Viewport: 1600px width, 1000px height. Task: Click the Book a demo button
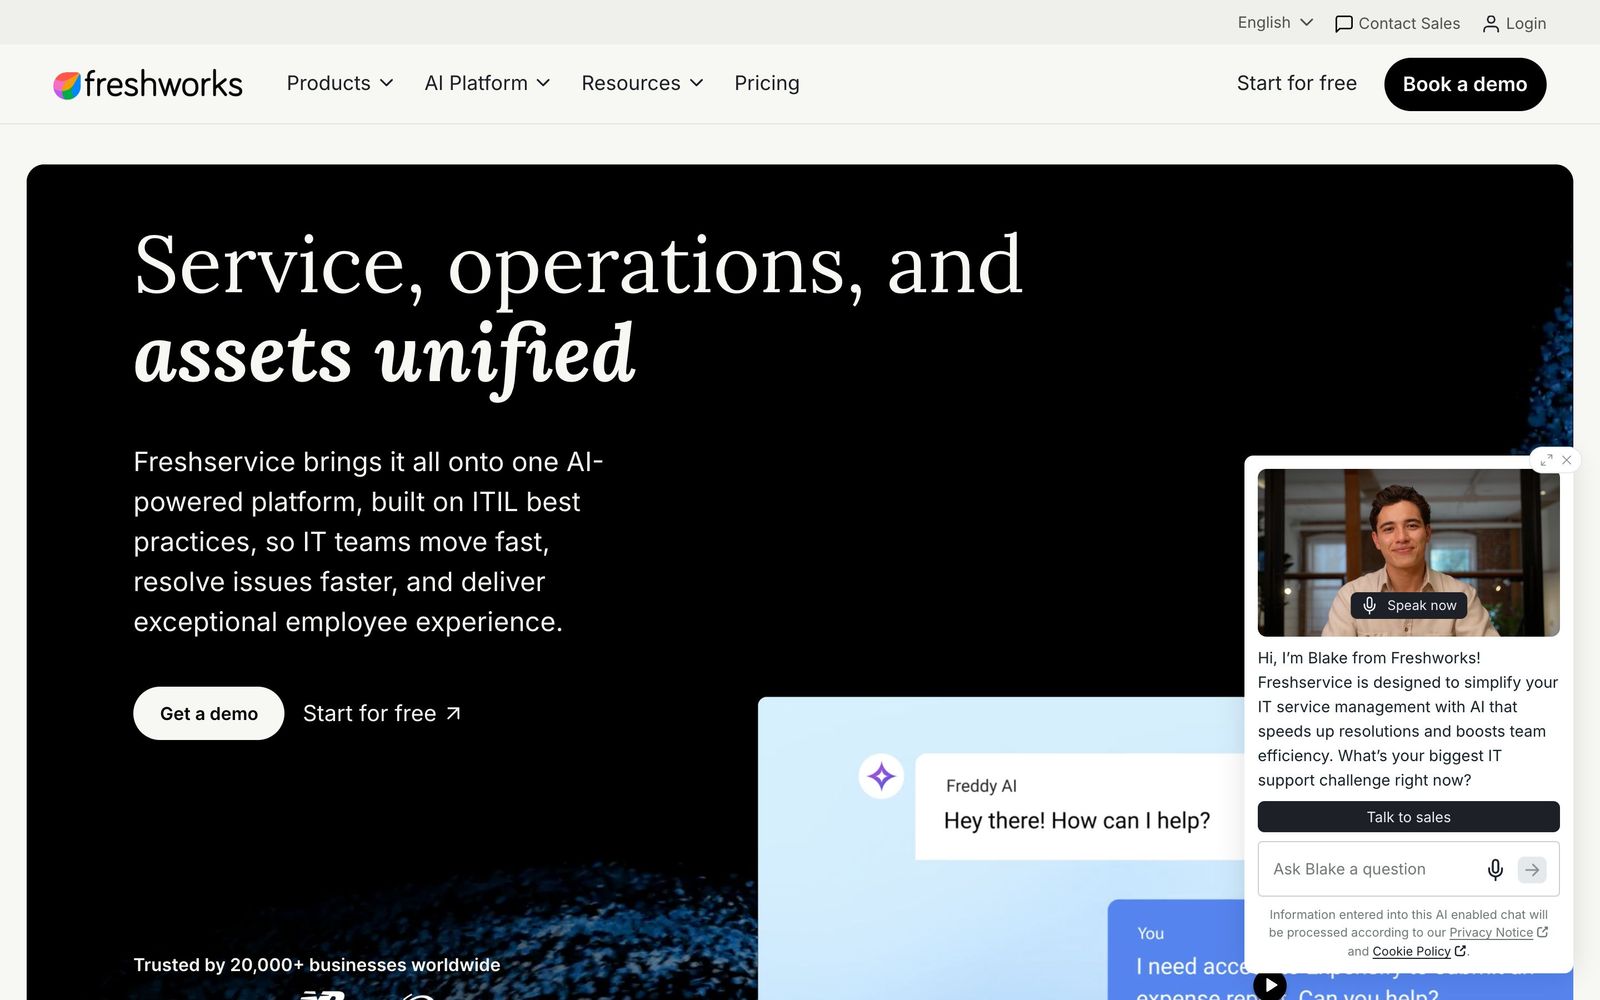point(1465,84)
